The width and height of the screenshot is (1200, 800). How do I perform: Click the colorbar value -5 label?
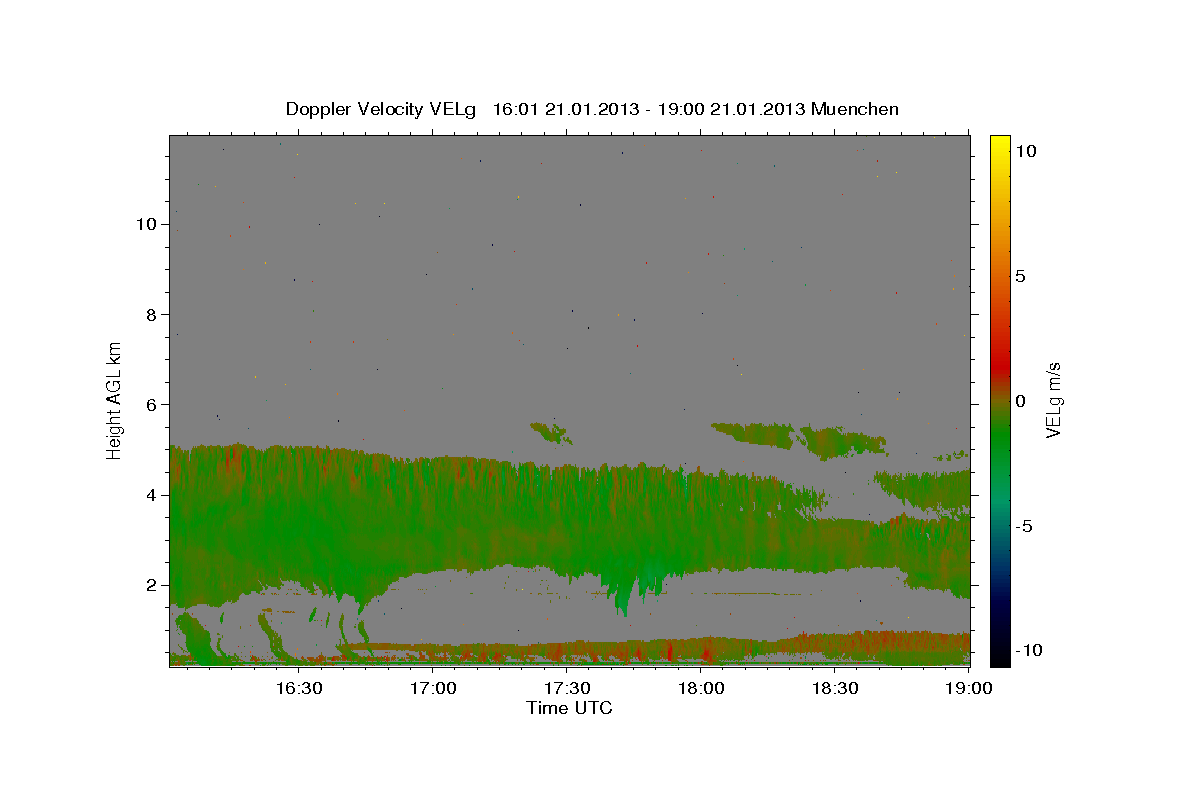1024,526
